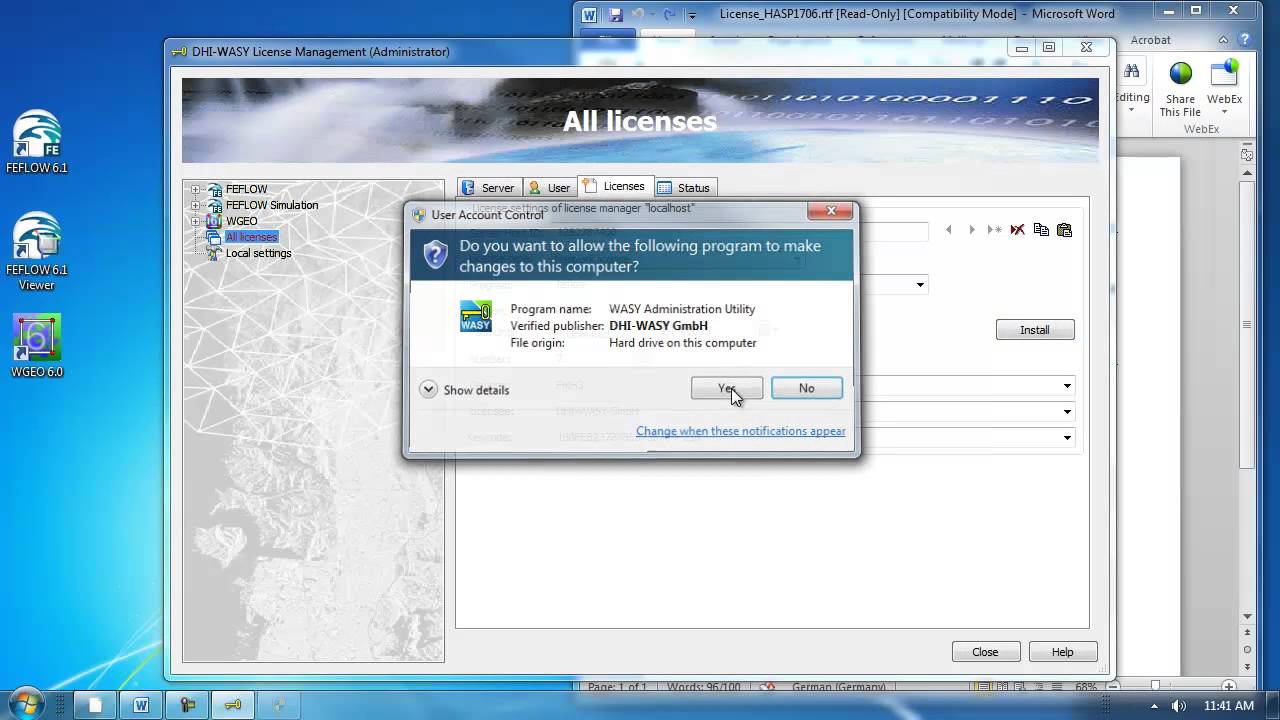Screen dimensions: 1280x720
Task: Open the FEFLOW 6.1 Viewer desktop shortcut
Action: pyautogui.click(x=37, y=252)
